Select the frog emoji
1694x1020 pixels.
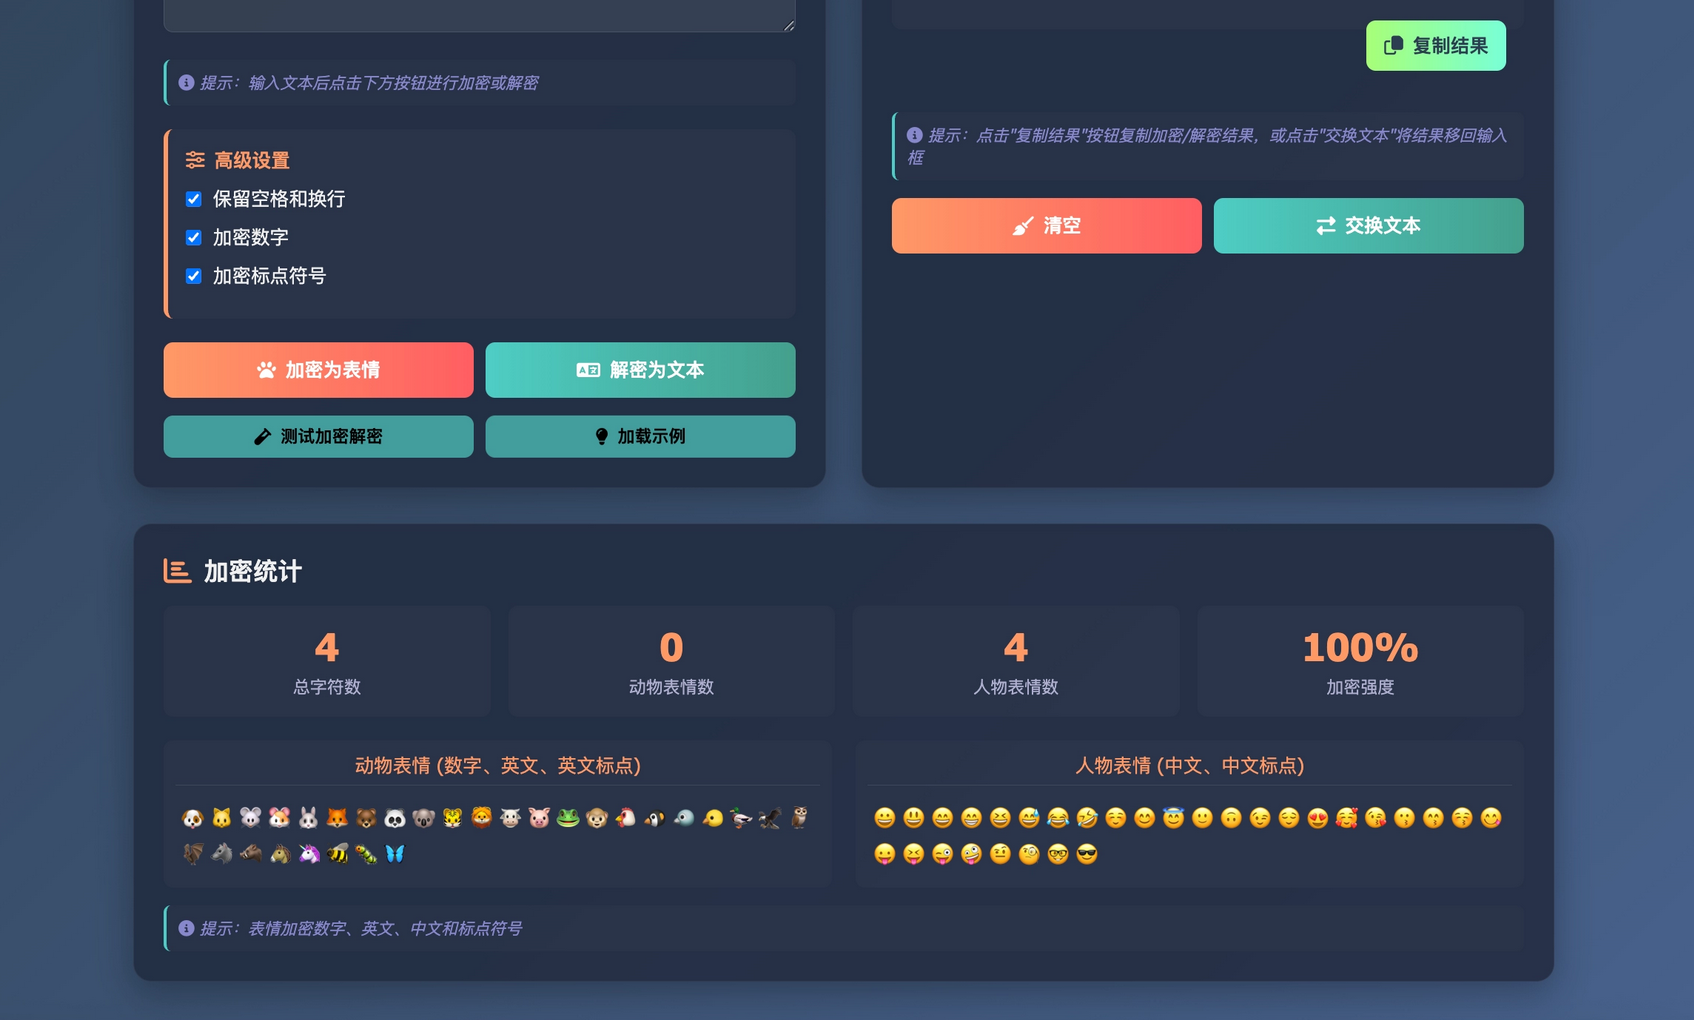pos(568,818)
